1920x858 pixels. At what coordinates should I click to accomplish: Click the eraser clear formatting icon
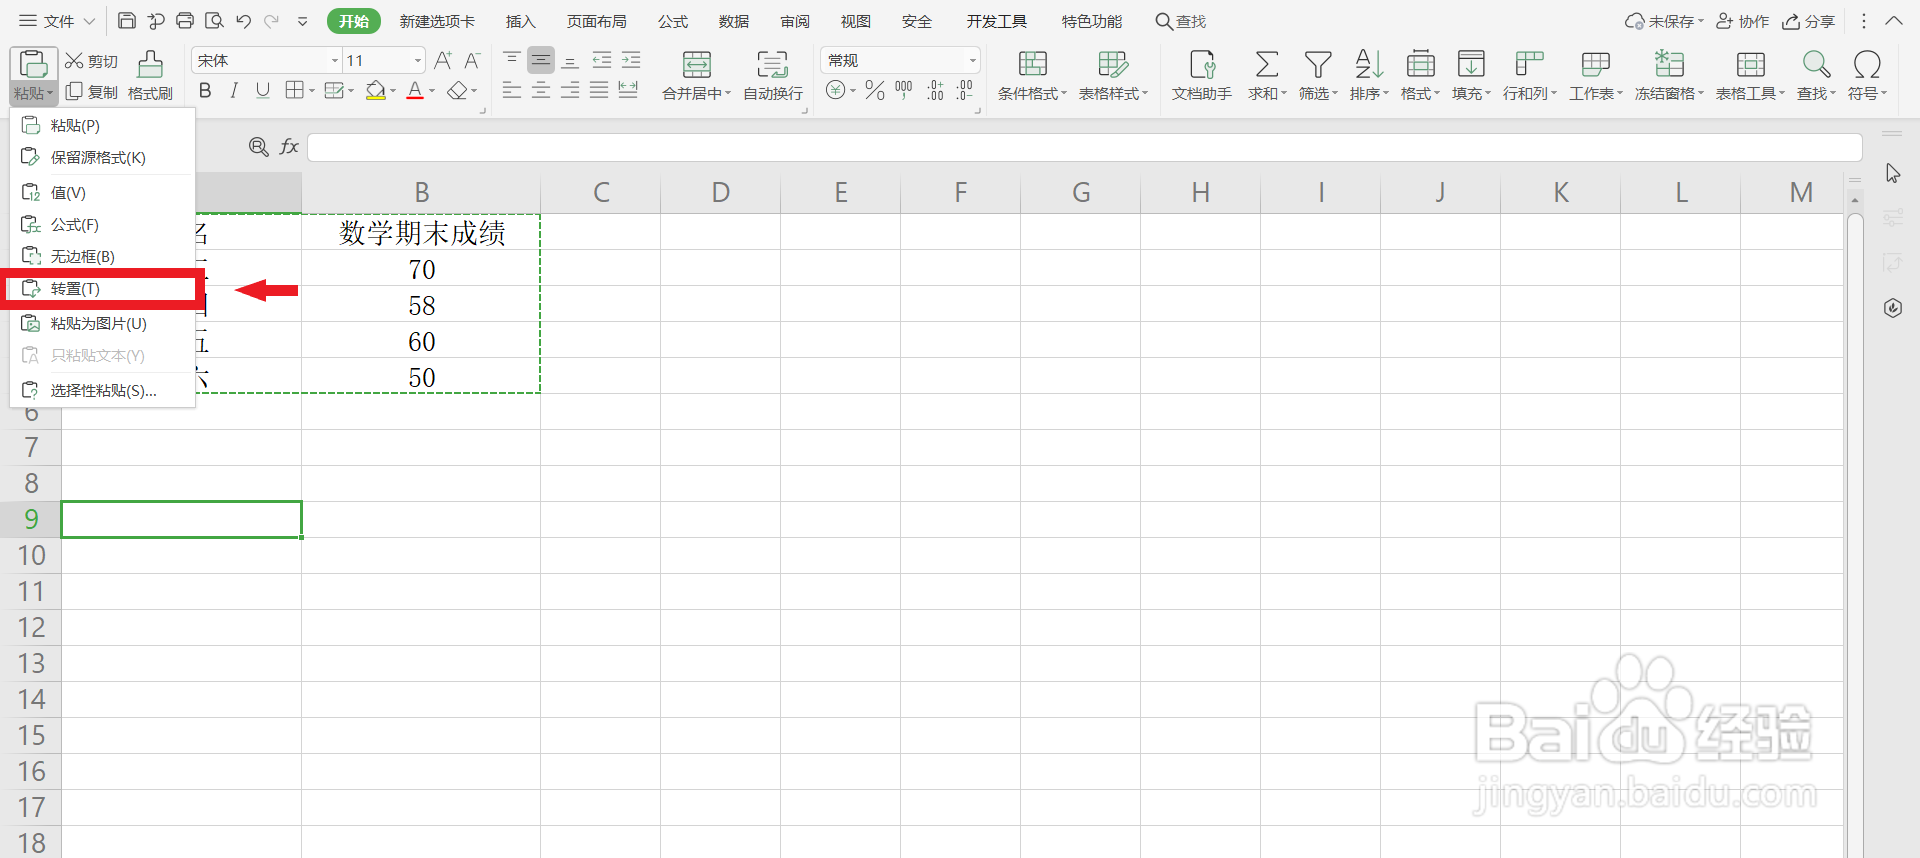[457, 91]
